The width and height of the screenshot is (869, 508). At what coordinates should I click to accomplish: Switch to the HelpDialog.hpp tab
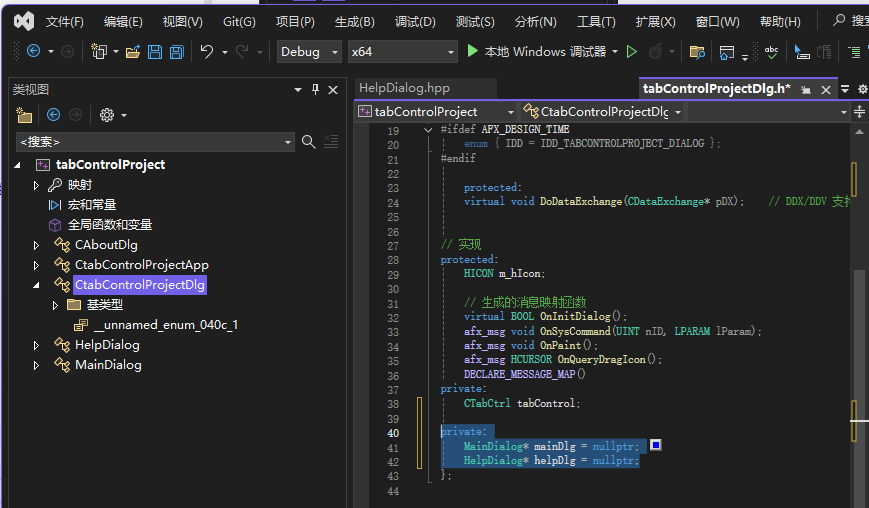(404, 88)
